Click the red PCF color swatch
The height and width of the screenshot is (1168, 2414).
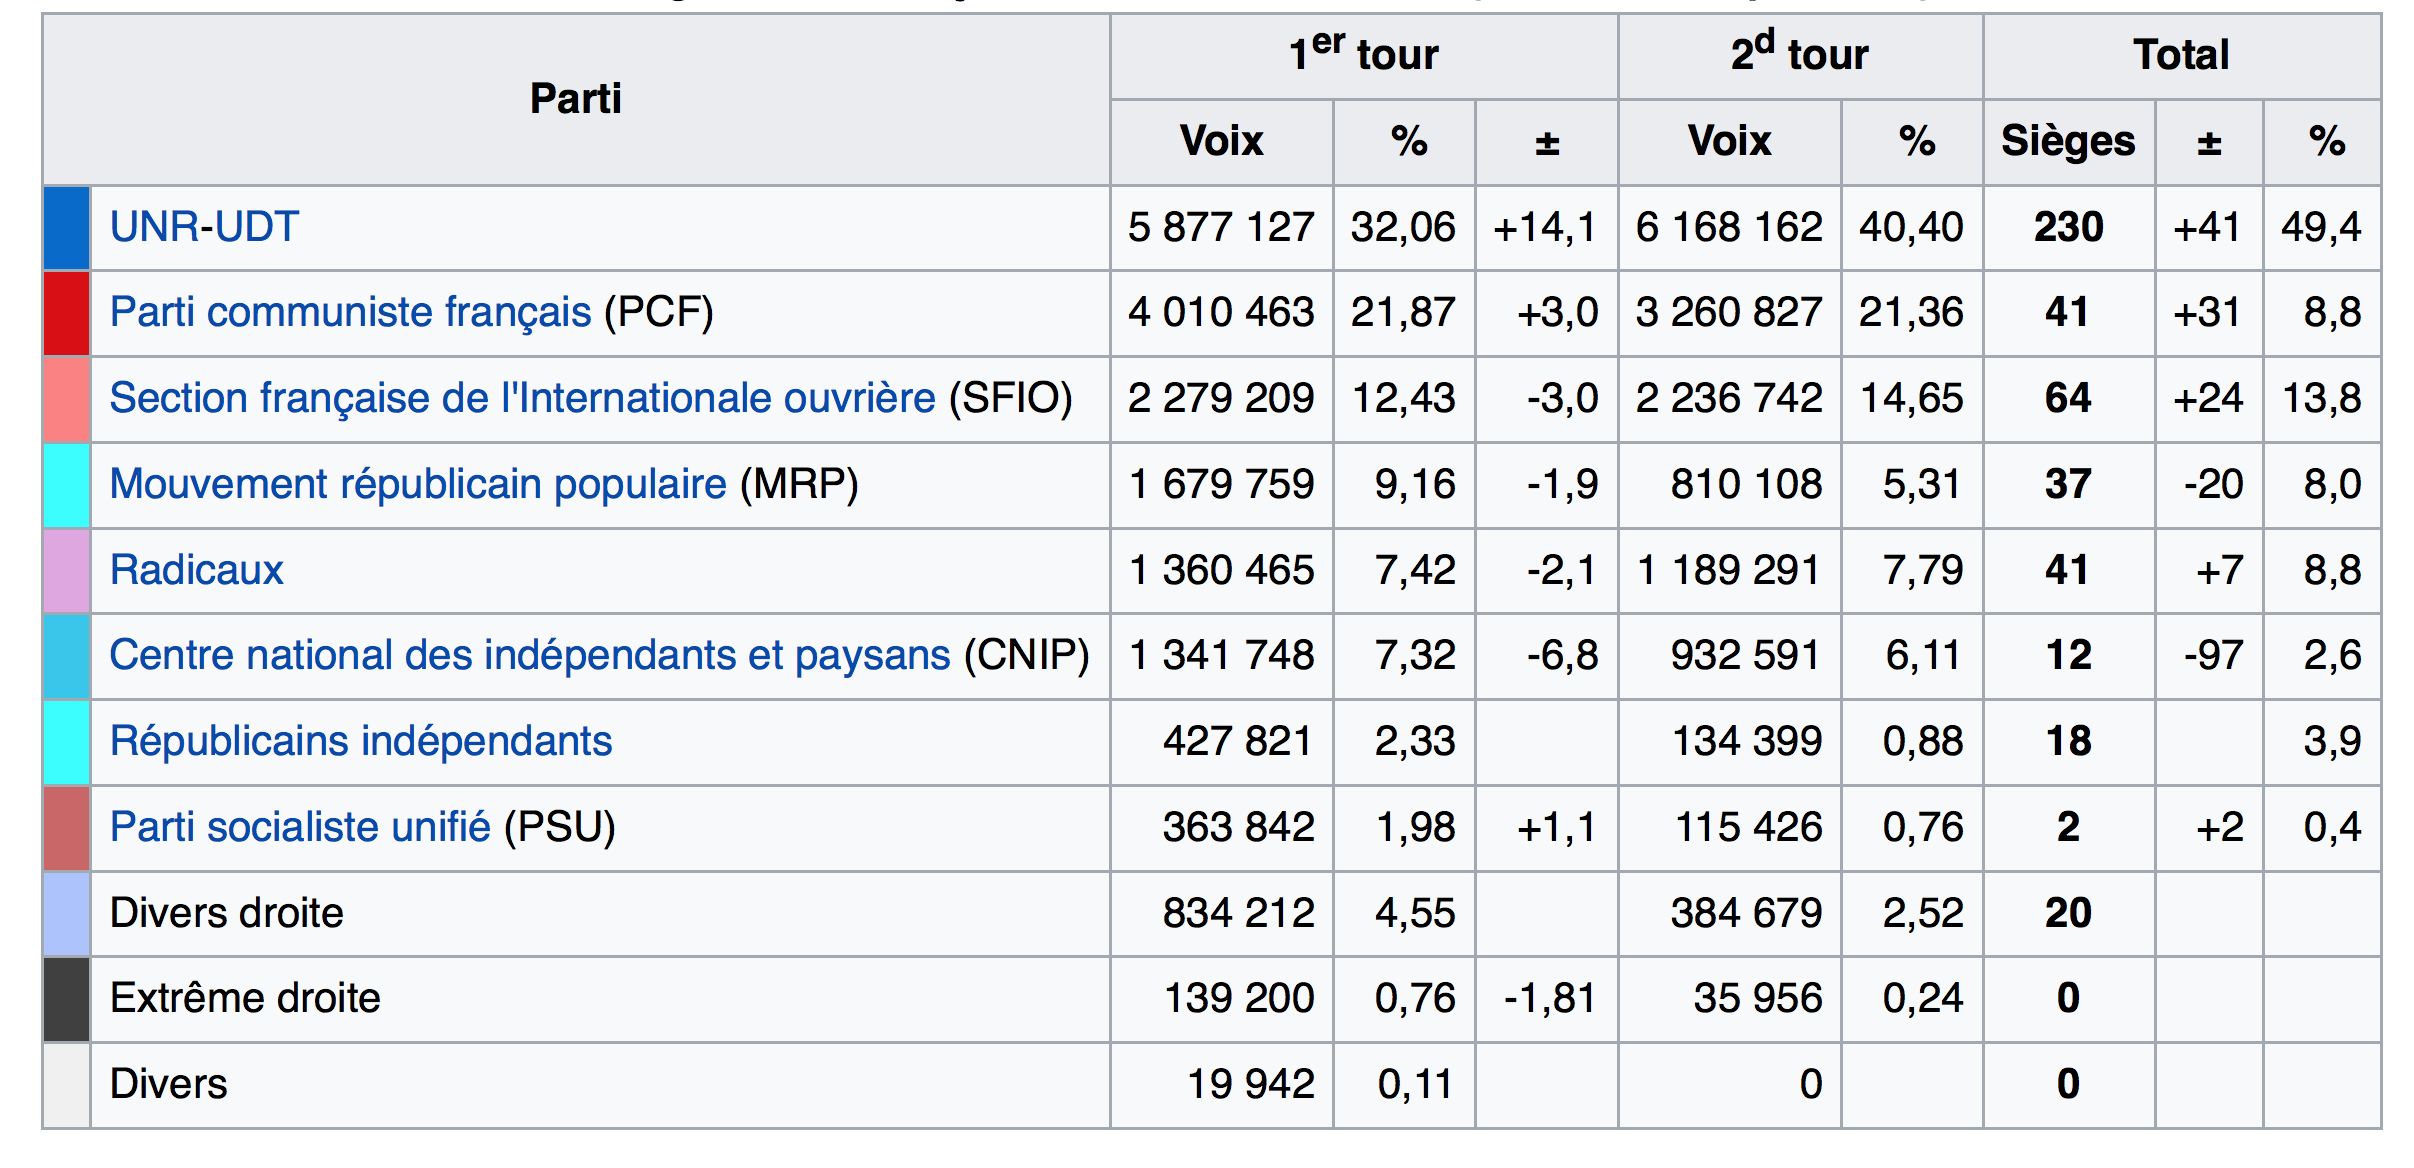click(x=67, y=313)
